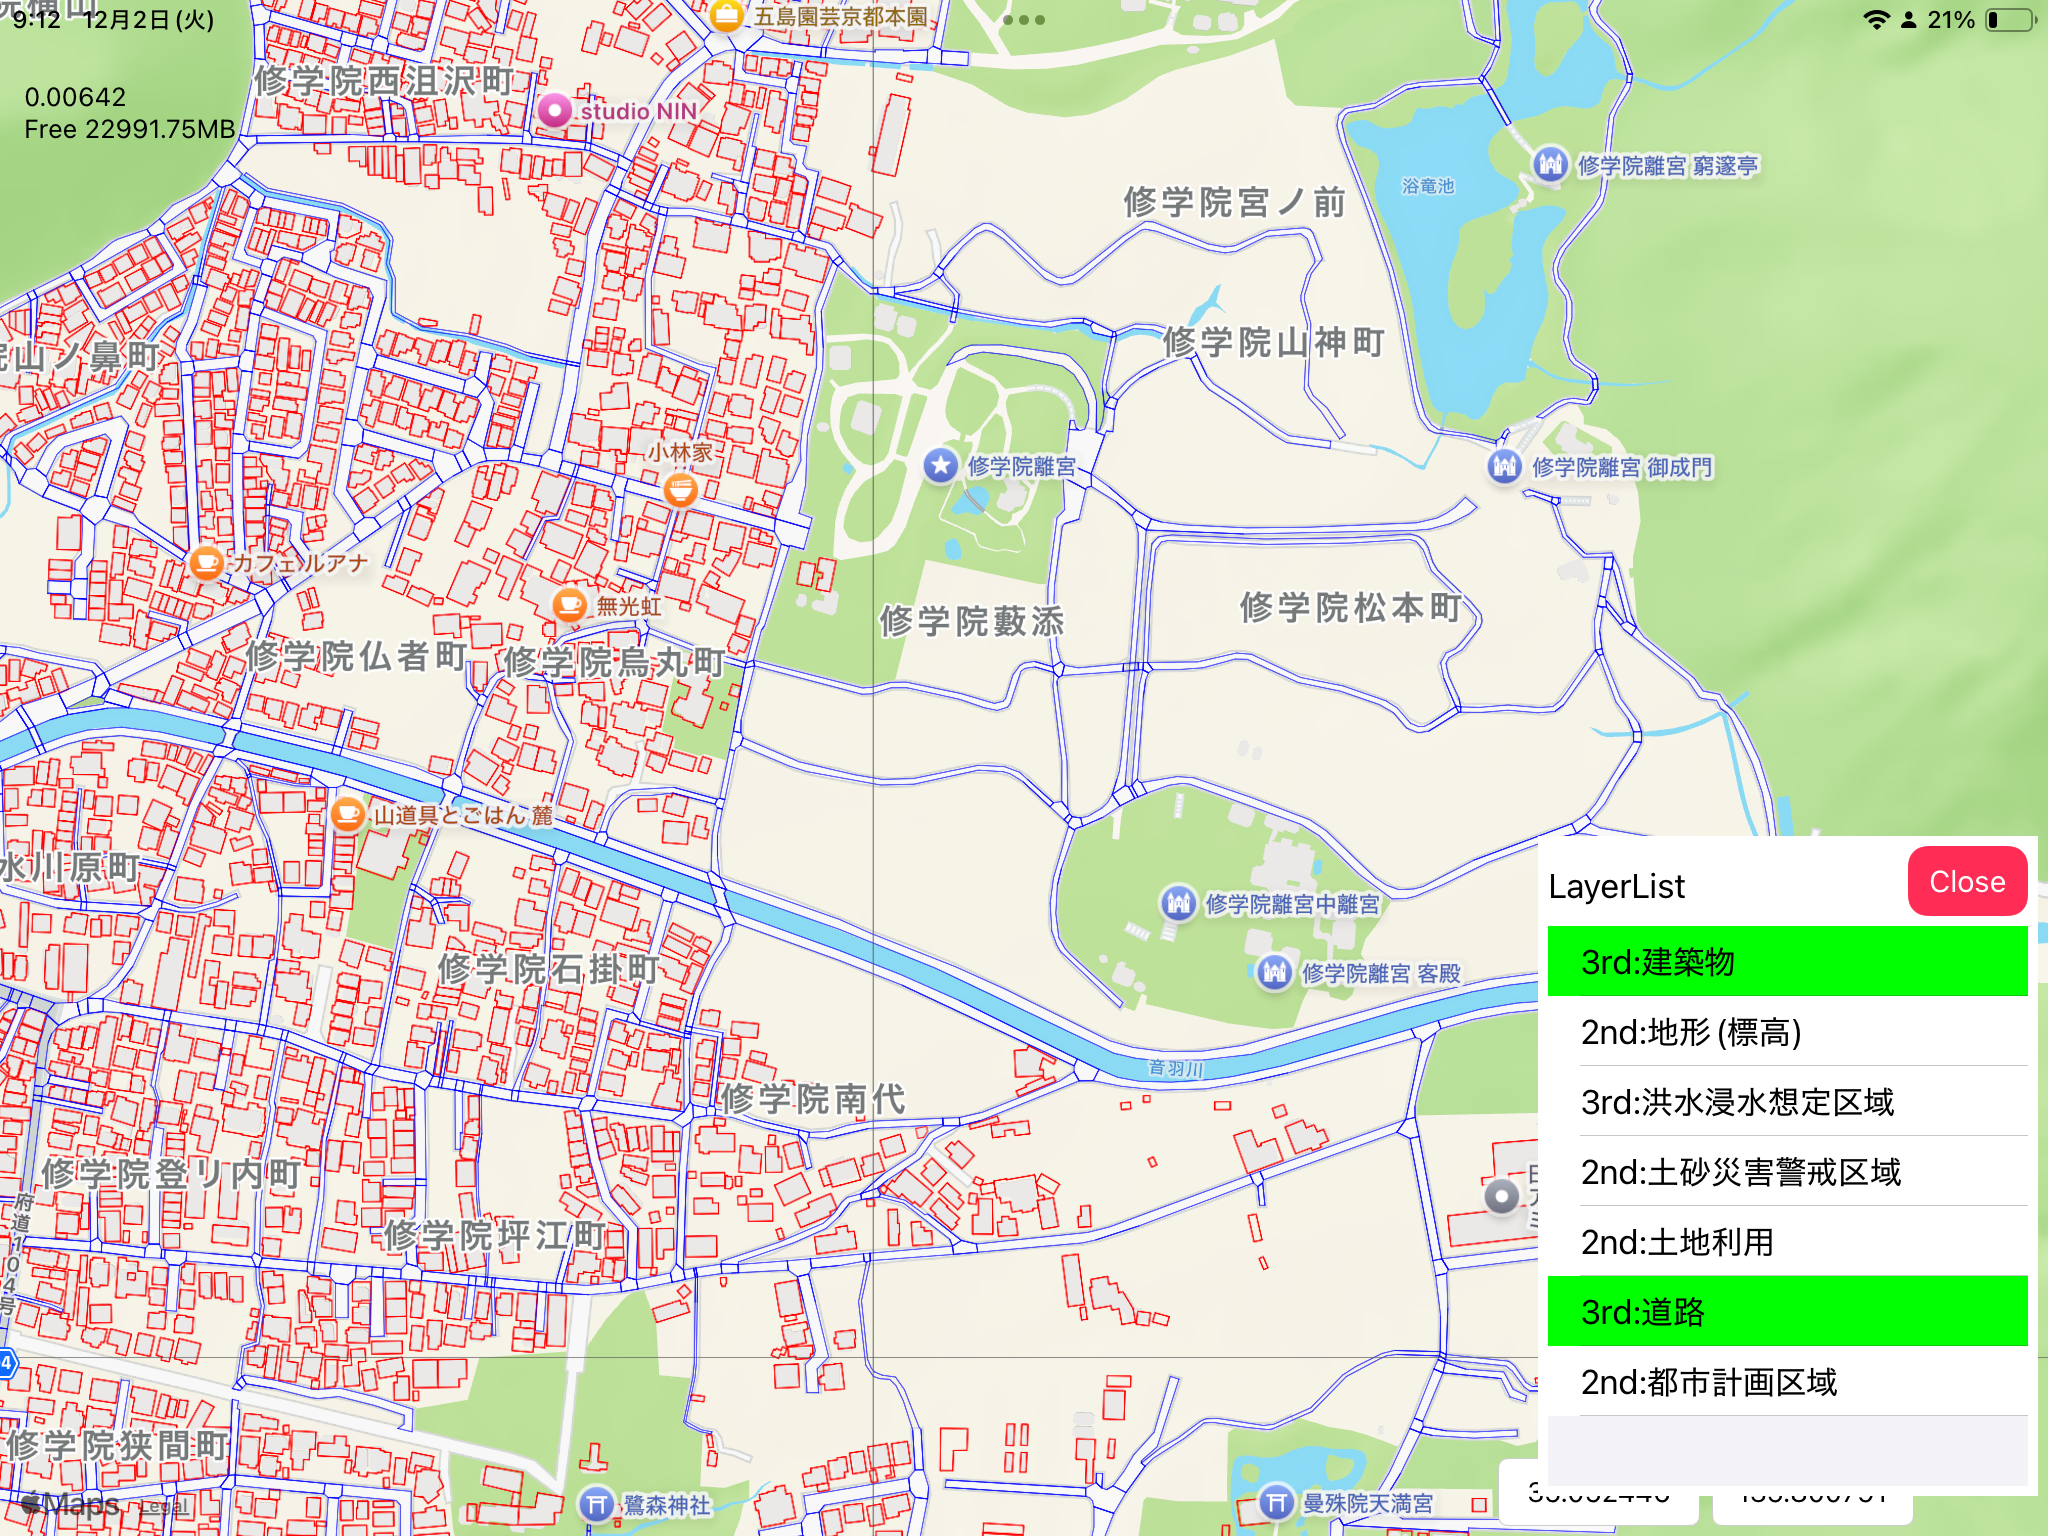Viewport: 2048px width, 1536px height.
Task: Tap the カフェ ルアナ cafe pin
Action: point(206,563)
